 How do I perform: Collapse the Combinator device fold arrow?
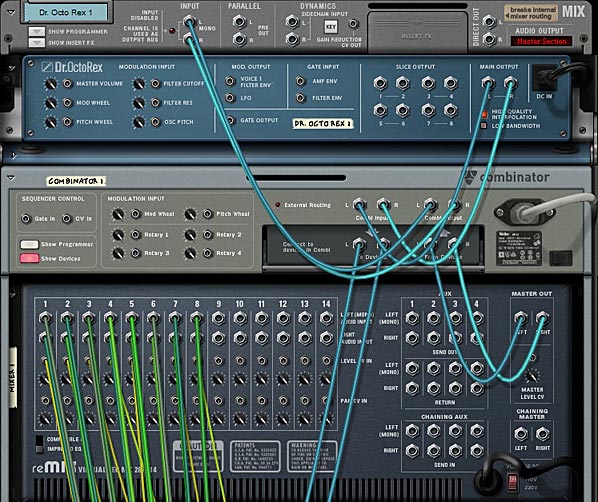(11, 178)
